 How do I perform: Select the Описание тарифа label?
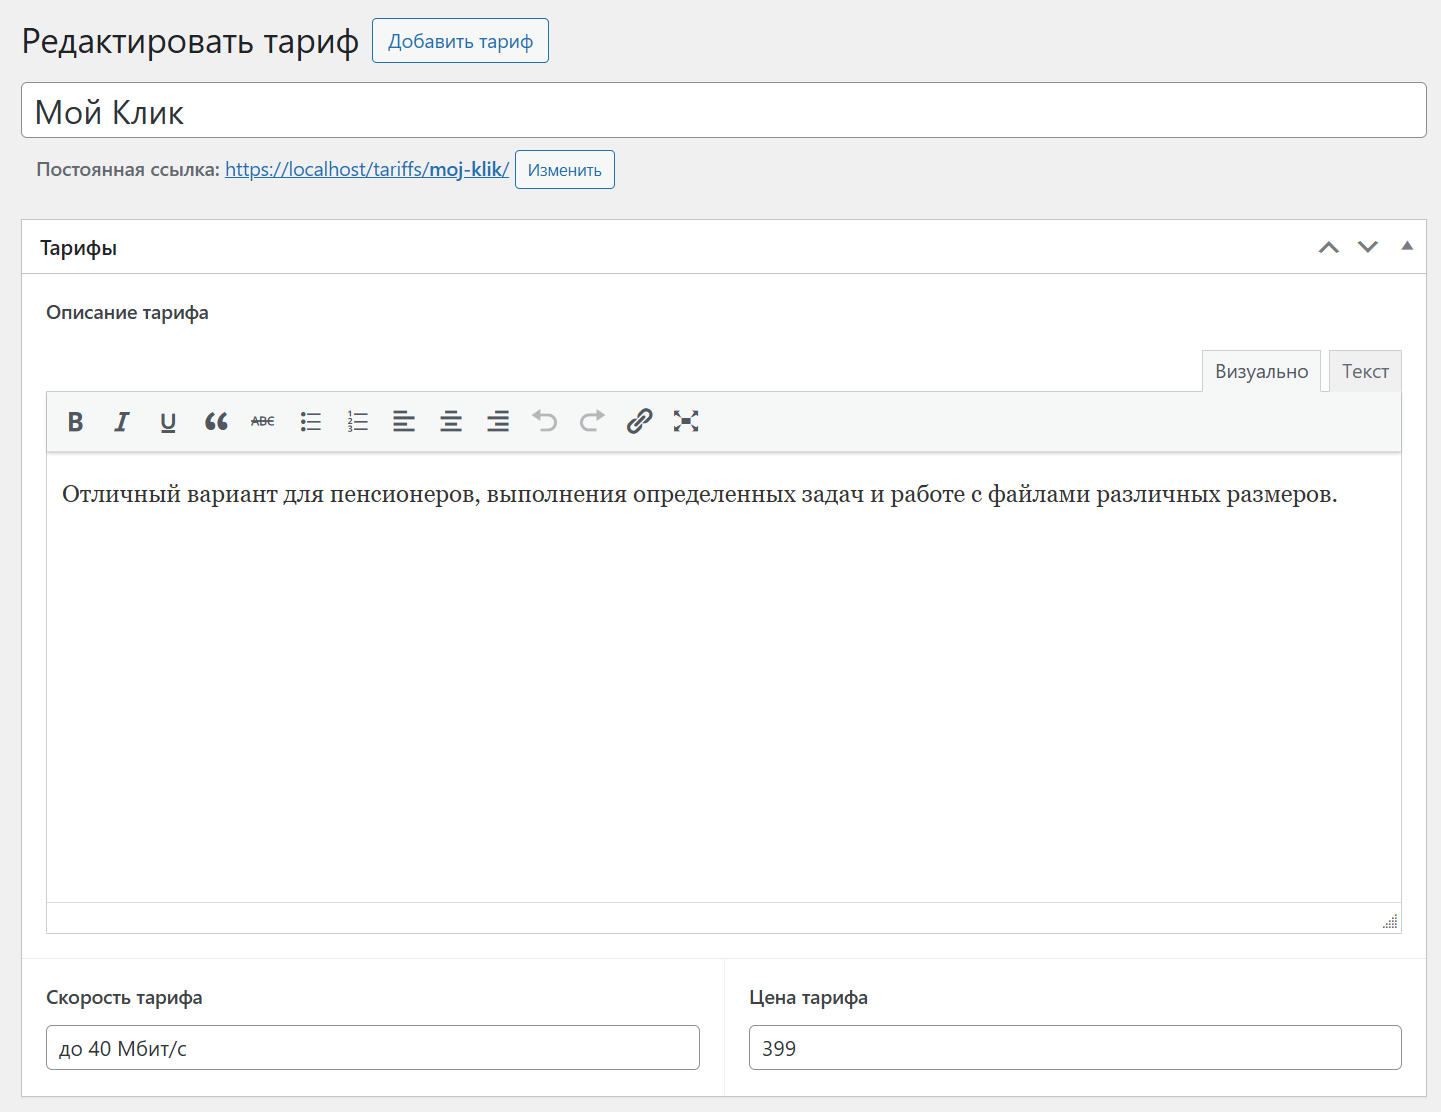[127, 313]
